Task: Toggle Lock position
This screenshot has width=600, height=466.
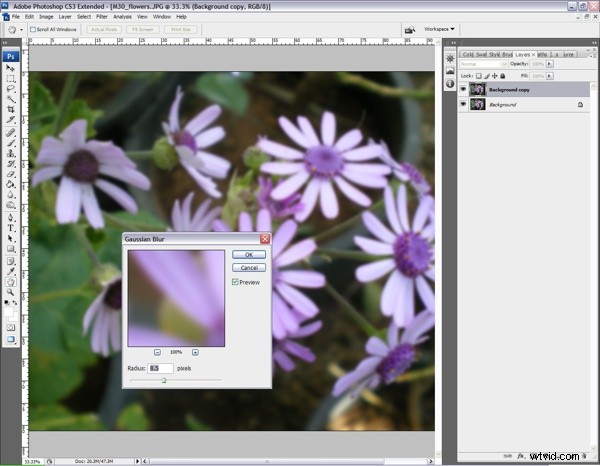Action: 494,76
